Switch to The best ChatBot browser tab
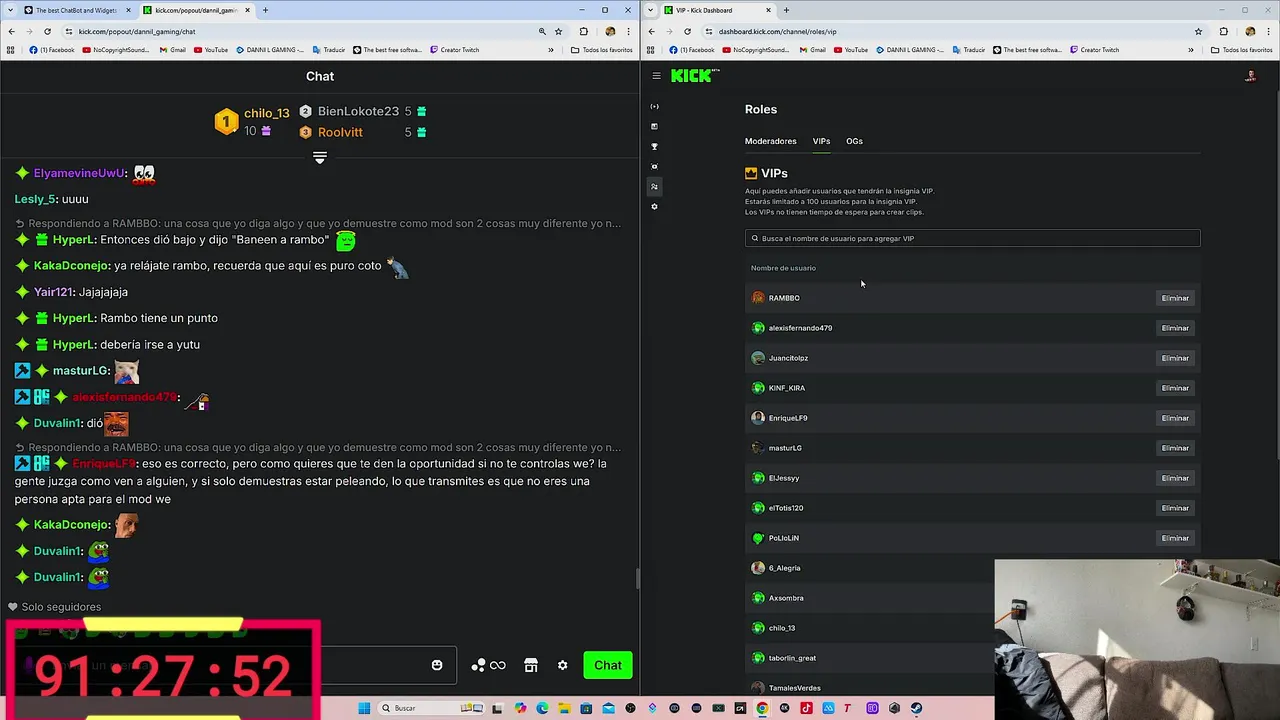The image size is (1280, 720). click(x=76, y=10)
